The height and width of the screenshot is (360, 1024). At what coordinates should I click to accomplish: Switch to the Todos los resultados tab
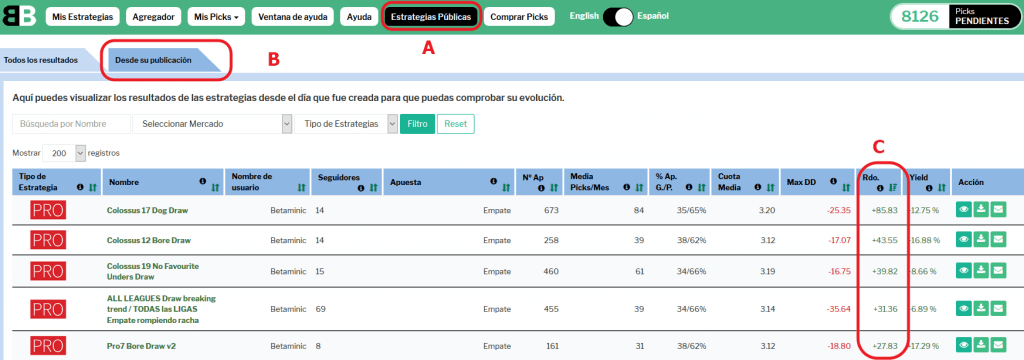[x=41, y=59]
